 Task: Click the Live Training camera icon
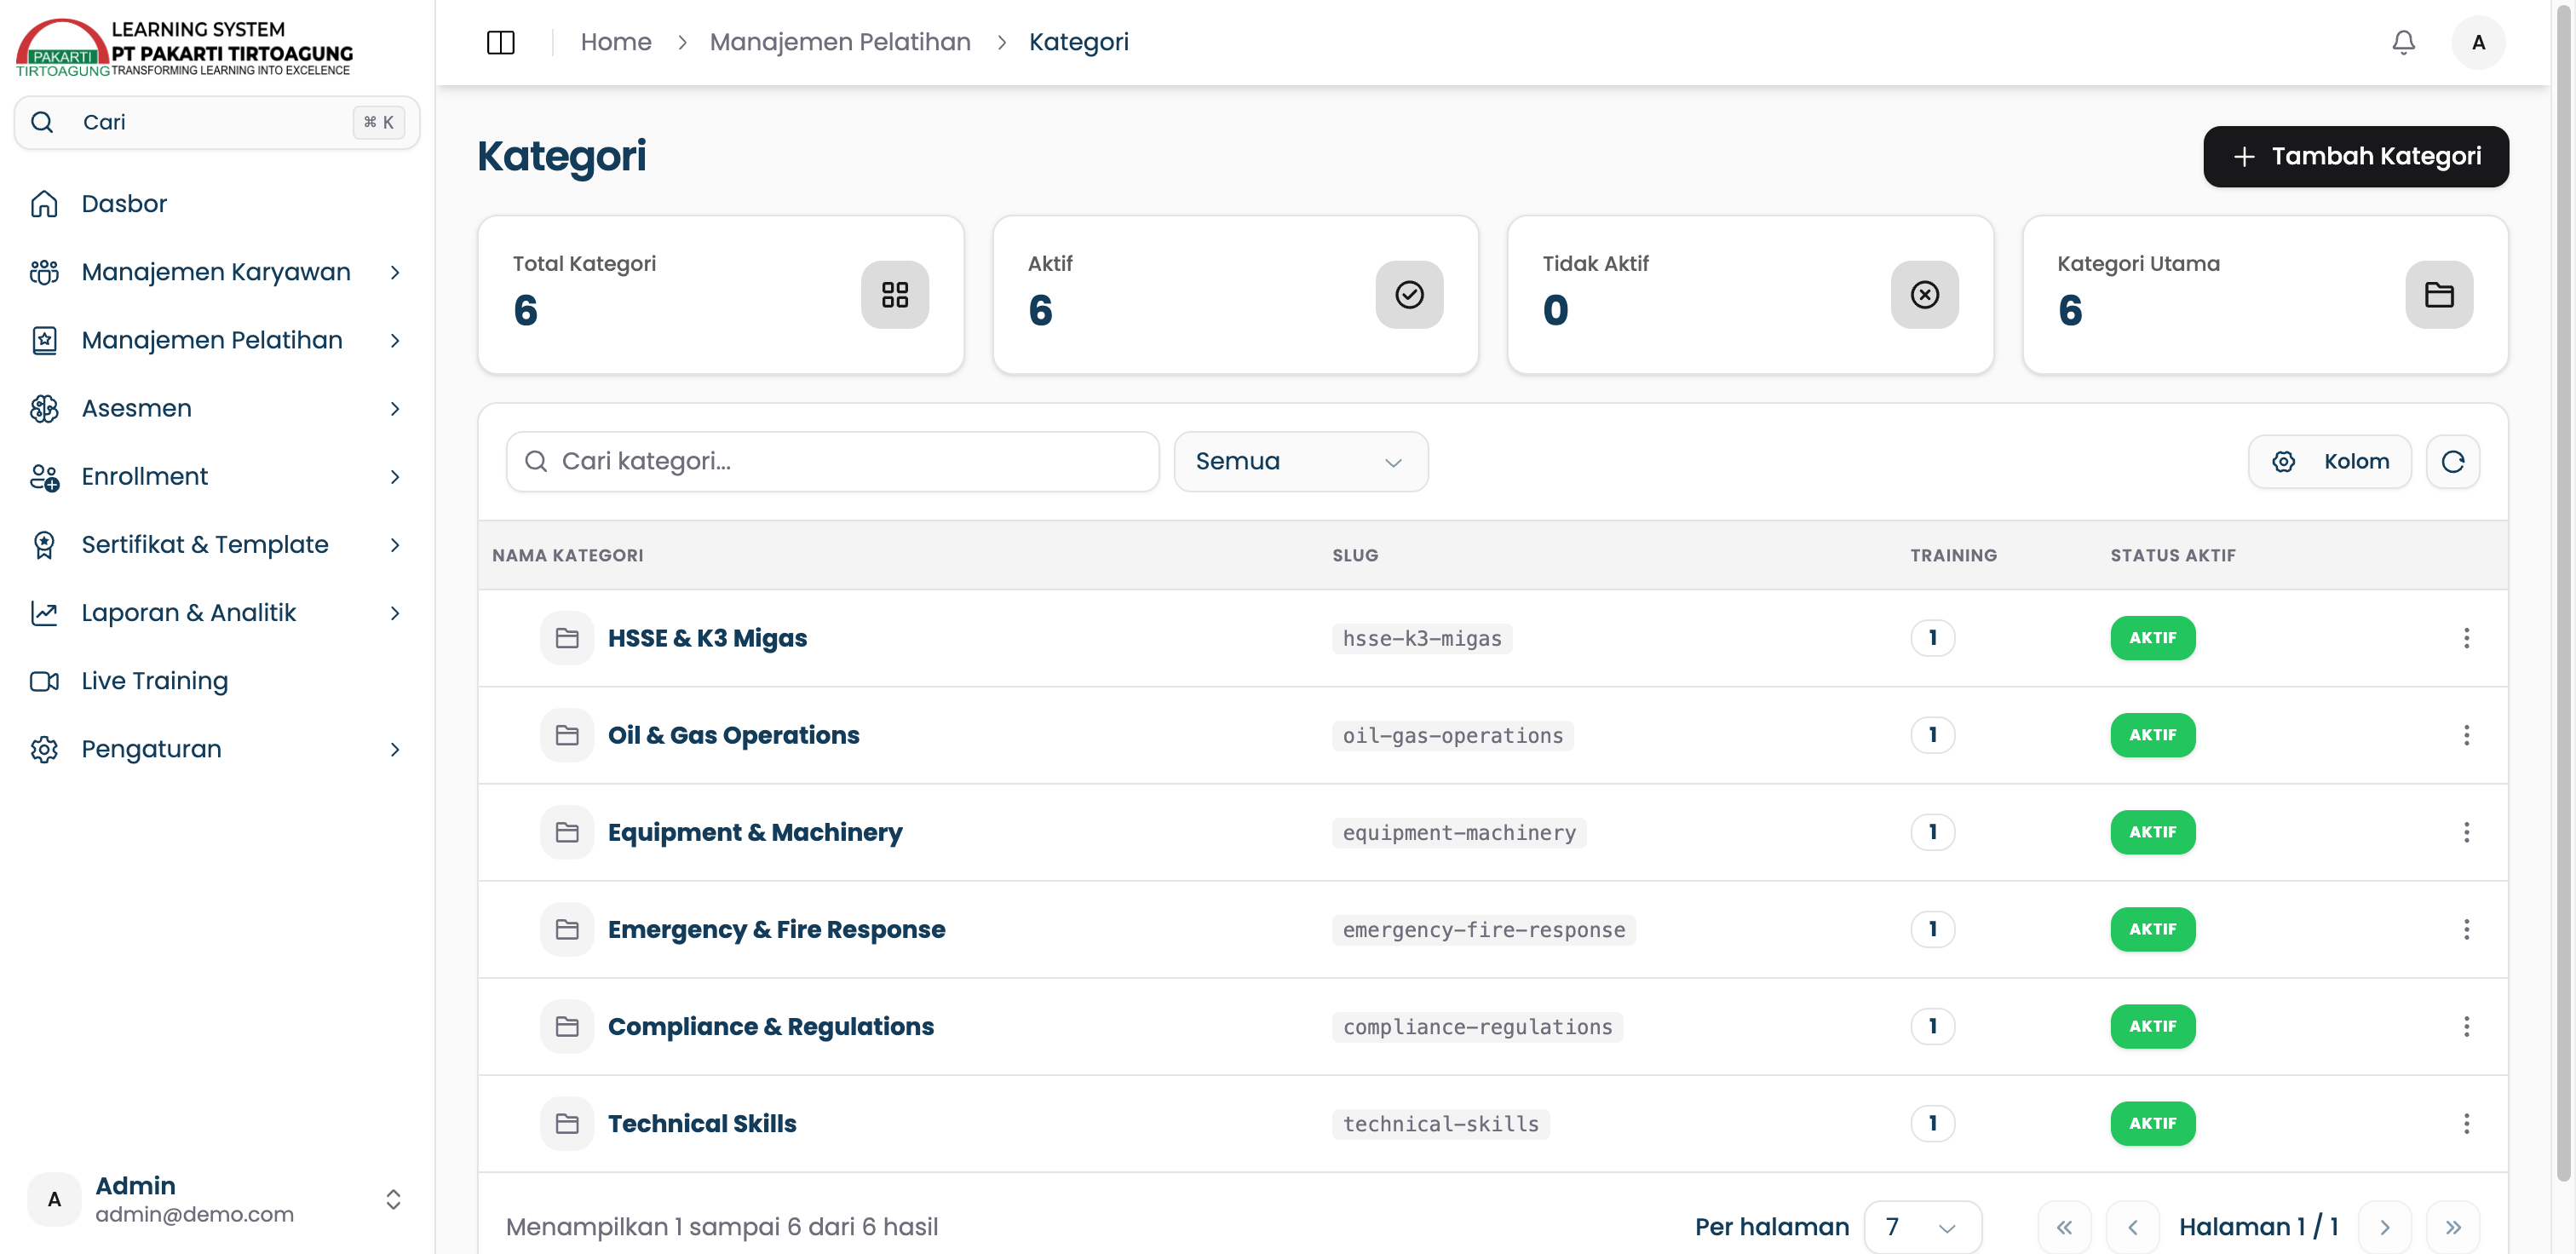44,680
